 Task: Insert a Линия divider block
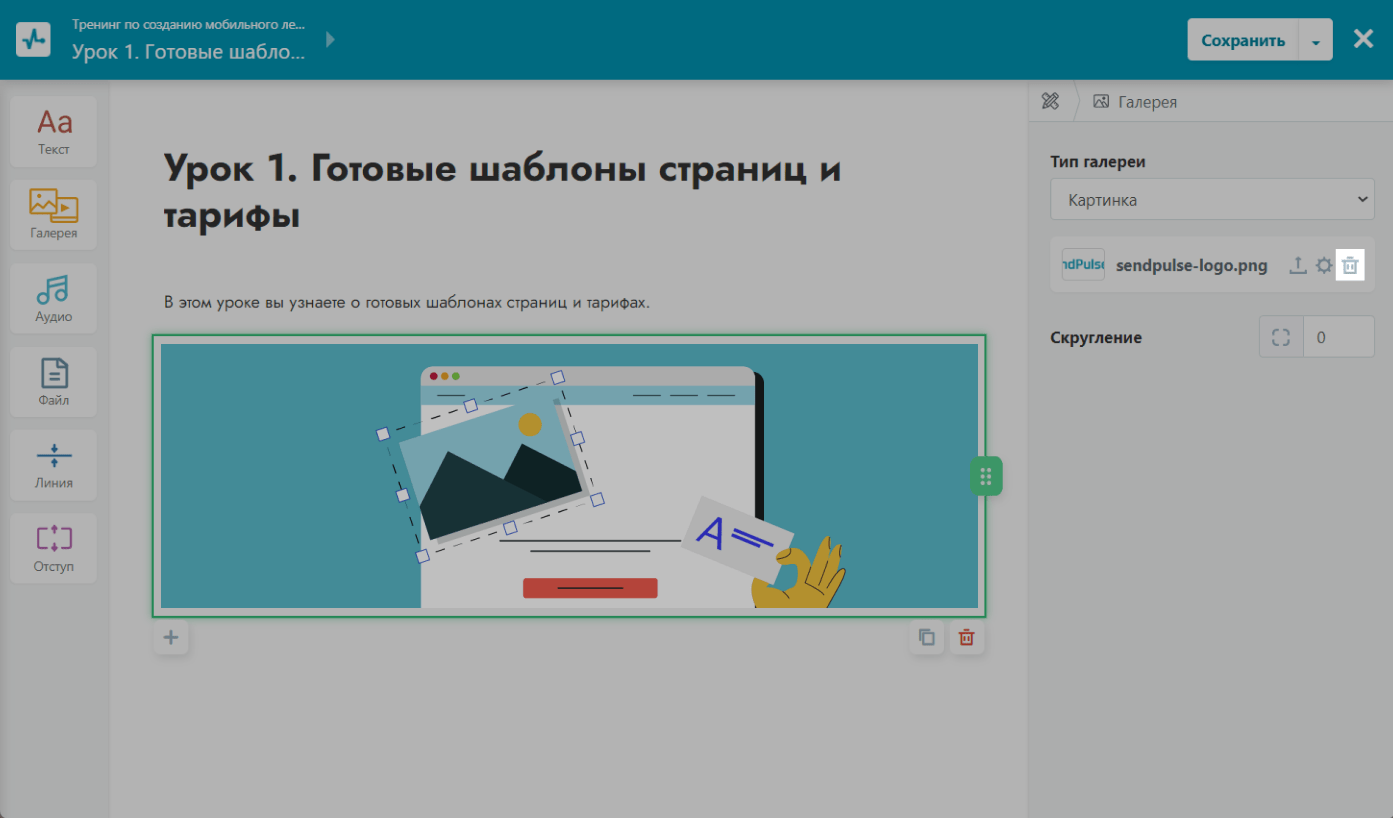click(x=54, y=464)
